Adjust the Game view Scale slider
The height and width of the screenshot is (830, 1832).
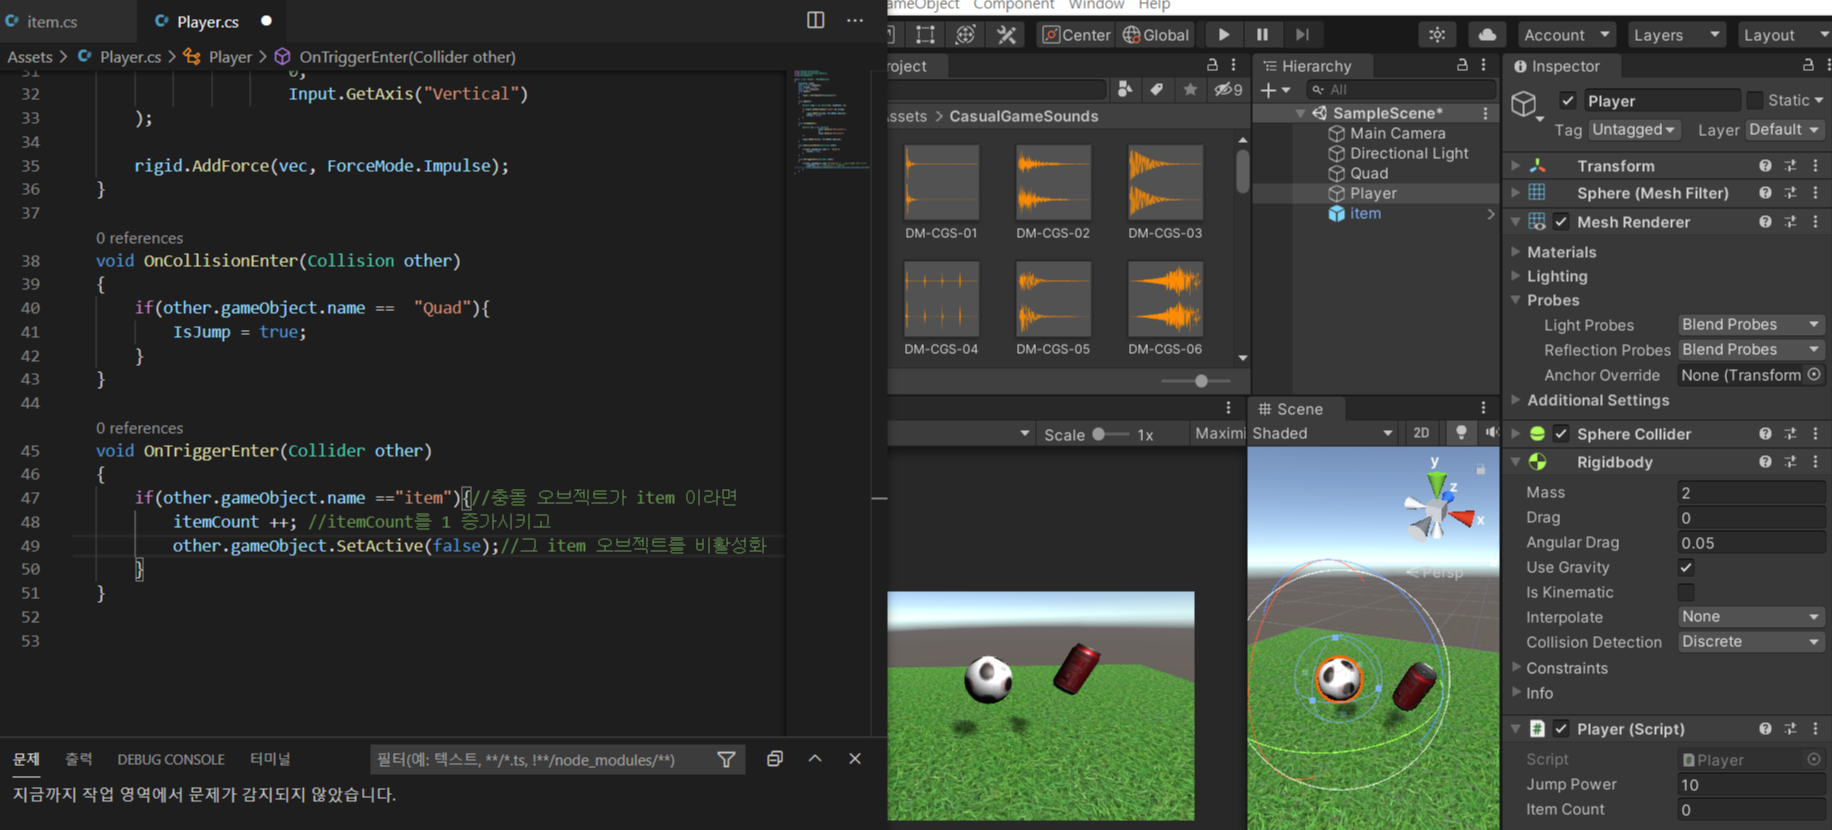pos(1099,434)
